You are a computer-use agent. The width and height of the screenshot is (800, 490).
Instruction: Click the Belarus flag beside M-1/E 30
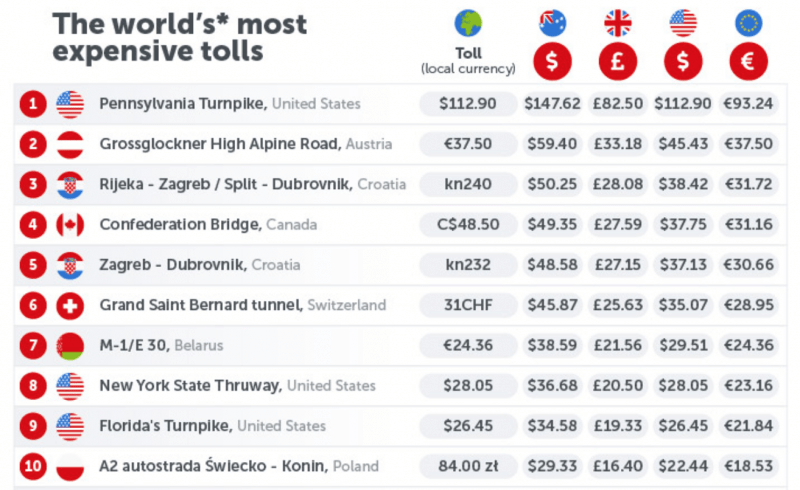(70, 346)
